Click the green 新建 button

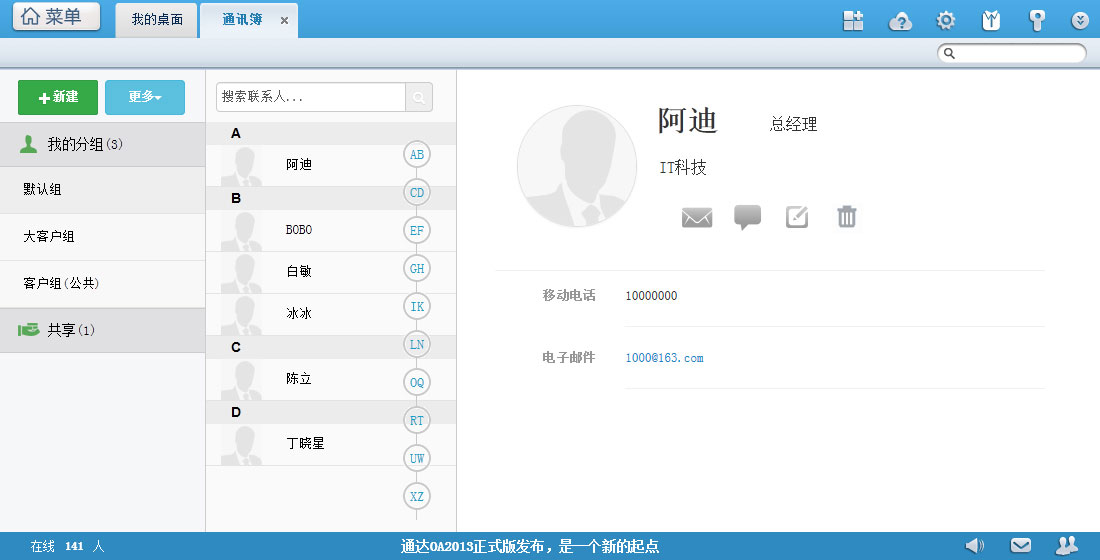pos(58,97)
